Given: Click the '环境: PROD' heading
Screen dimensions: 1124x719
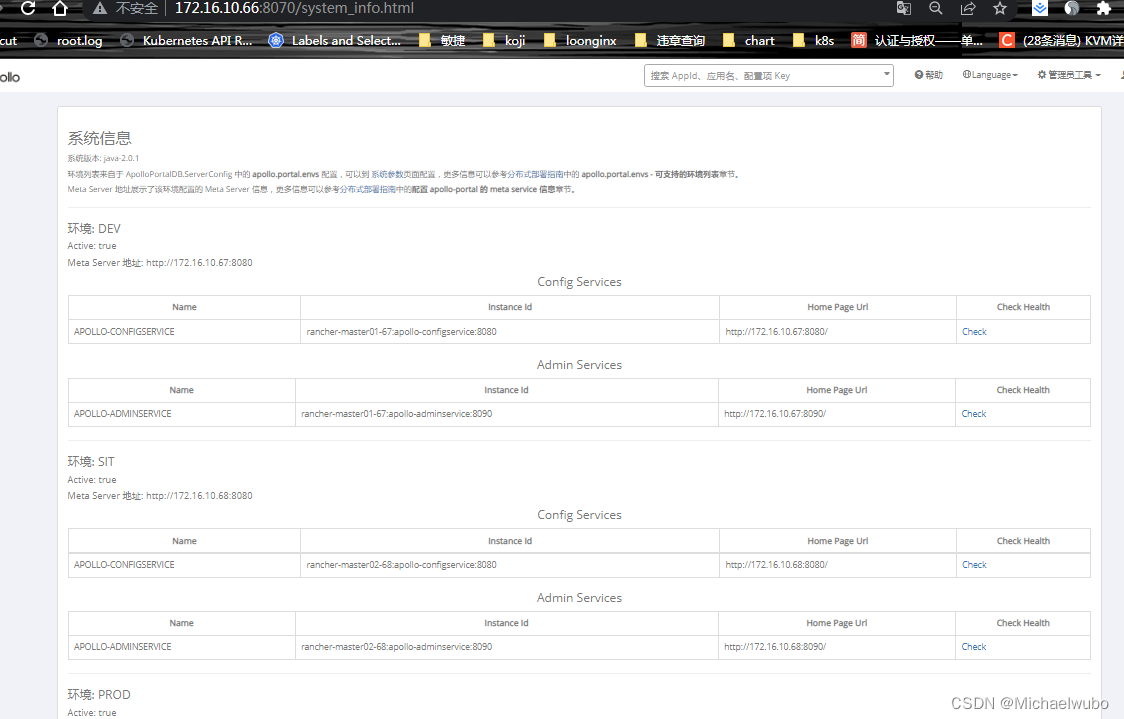Looking at the screenshot, I should [x=99, y=695].
